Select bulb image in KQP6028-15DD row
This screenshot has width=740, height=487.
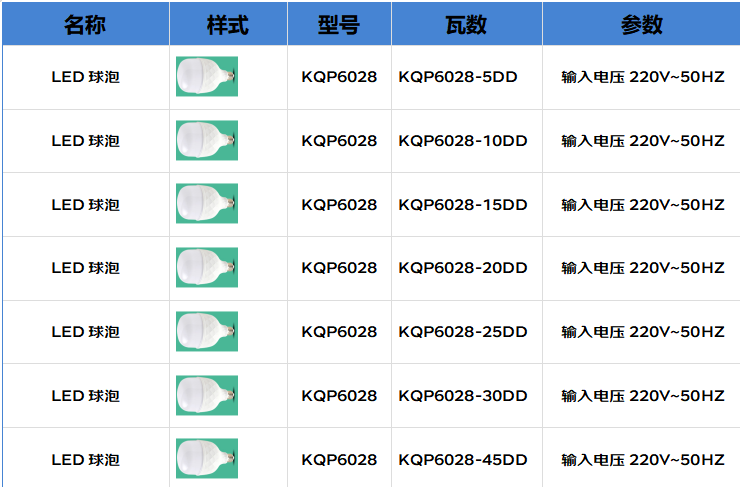(x=207, y=203)
